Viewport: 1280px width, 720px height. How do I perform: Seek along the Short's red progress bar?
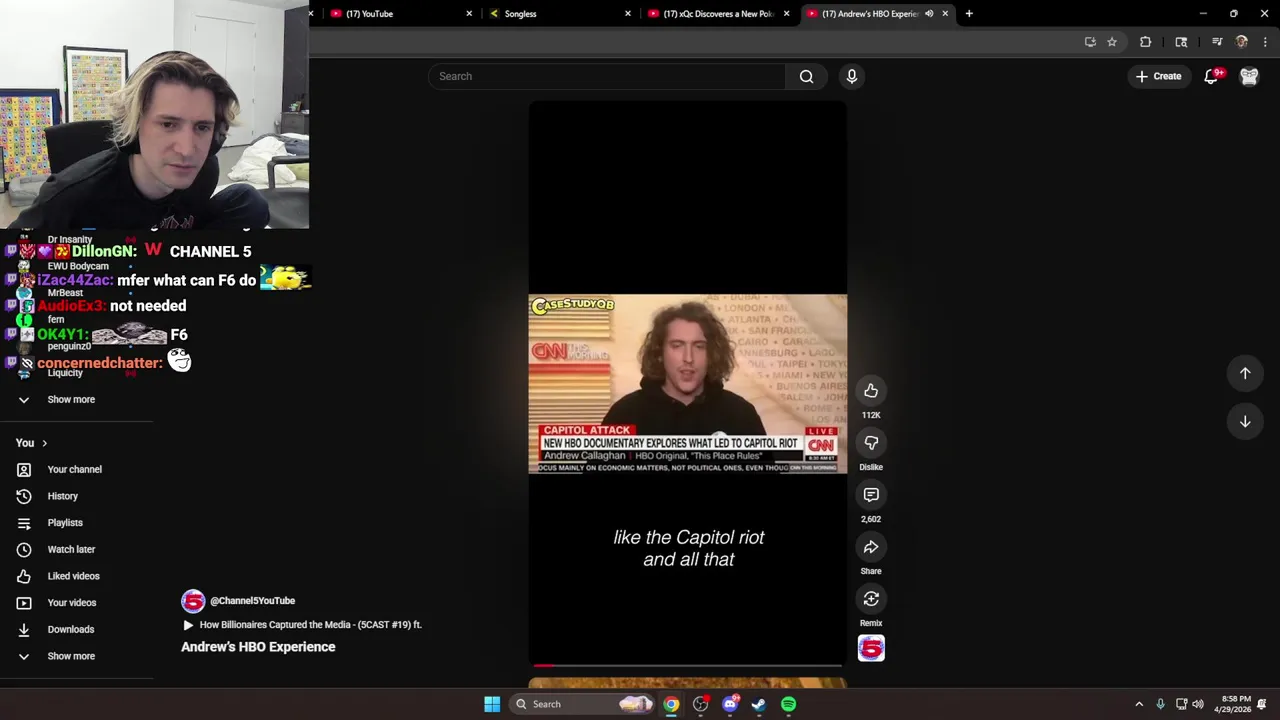pyautogui.click(x=687, y=665)
